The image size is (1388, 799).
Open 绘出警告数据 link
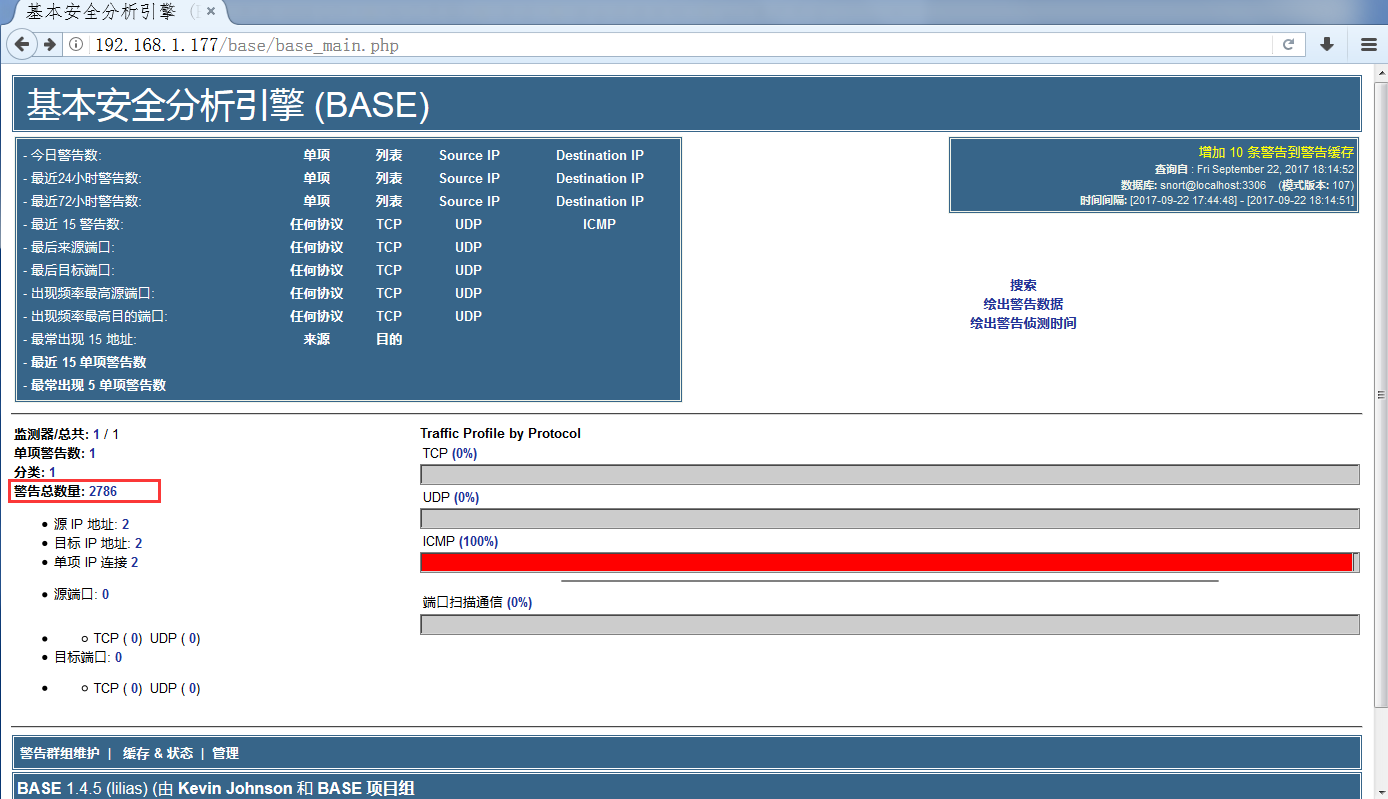coord(1023,304)
